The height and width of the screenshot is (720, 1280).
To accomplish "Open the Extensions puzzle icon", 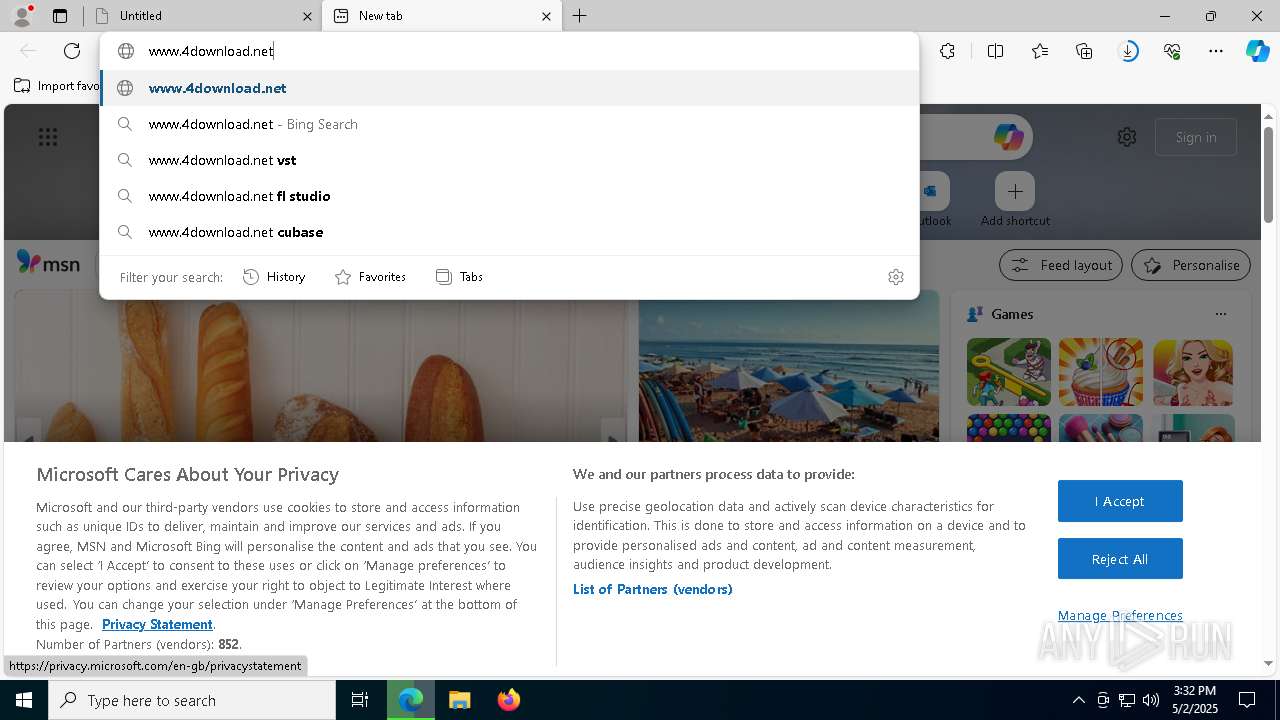I will coord(947,51).
